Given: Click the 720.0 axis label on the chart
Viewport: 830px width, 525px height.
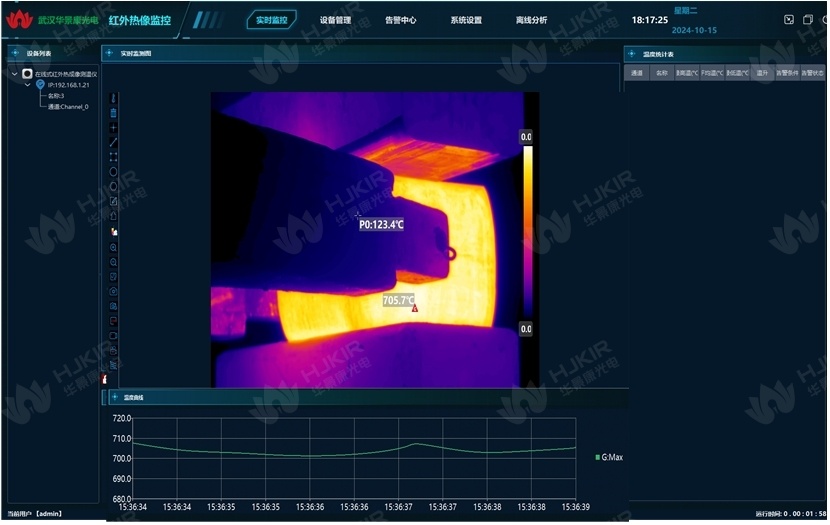Looking at the screenshot, I should (122, 418).
